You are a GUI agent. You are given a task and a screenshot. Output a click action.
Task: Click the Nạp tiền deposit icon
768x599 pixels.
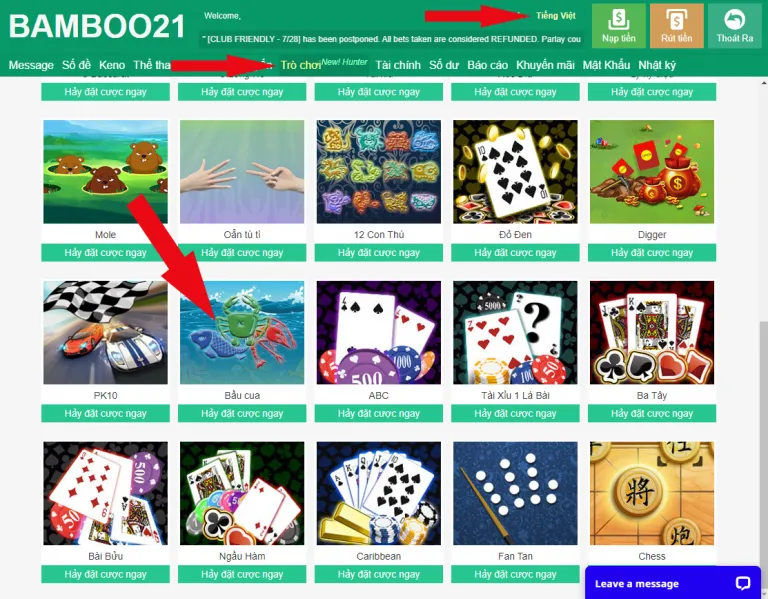point(619,25)
